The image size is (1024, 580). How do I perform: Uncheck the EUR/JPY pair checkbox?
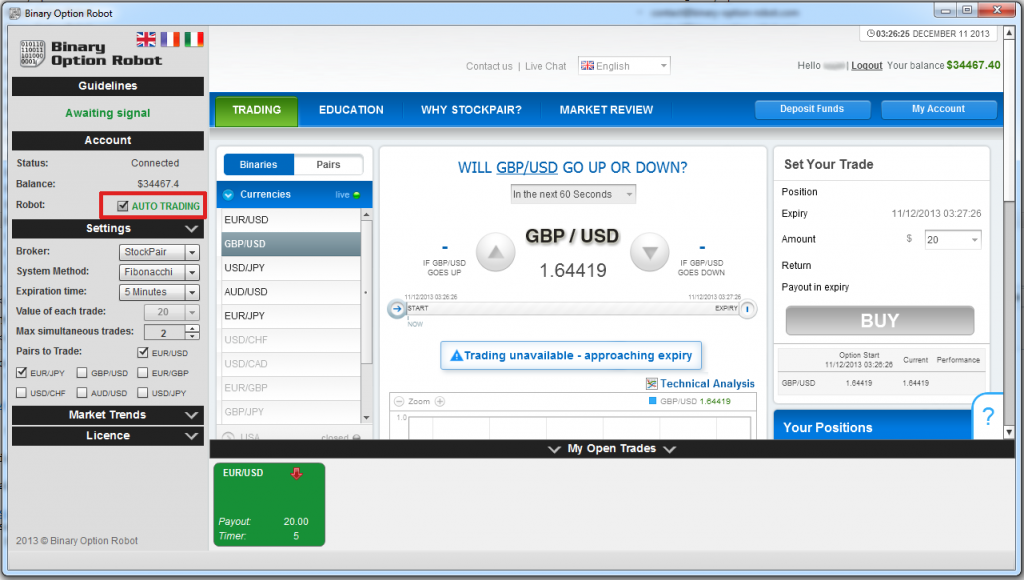tap(22, 372)
